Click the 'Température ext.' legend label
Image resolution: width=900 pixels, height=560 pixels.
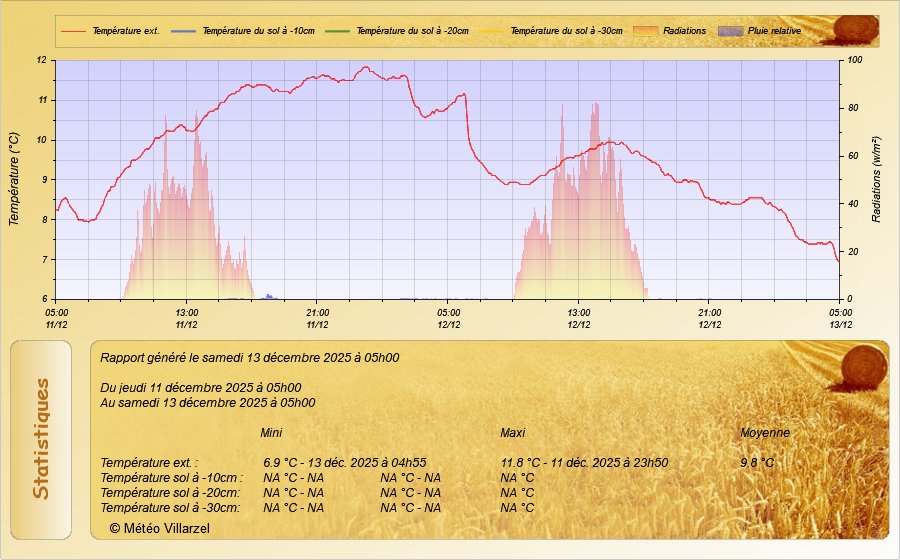click(x=126, y=31)
